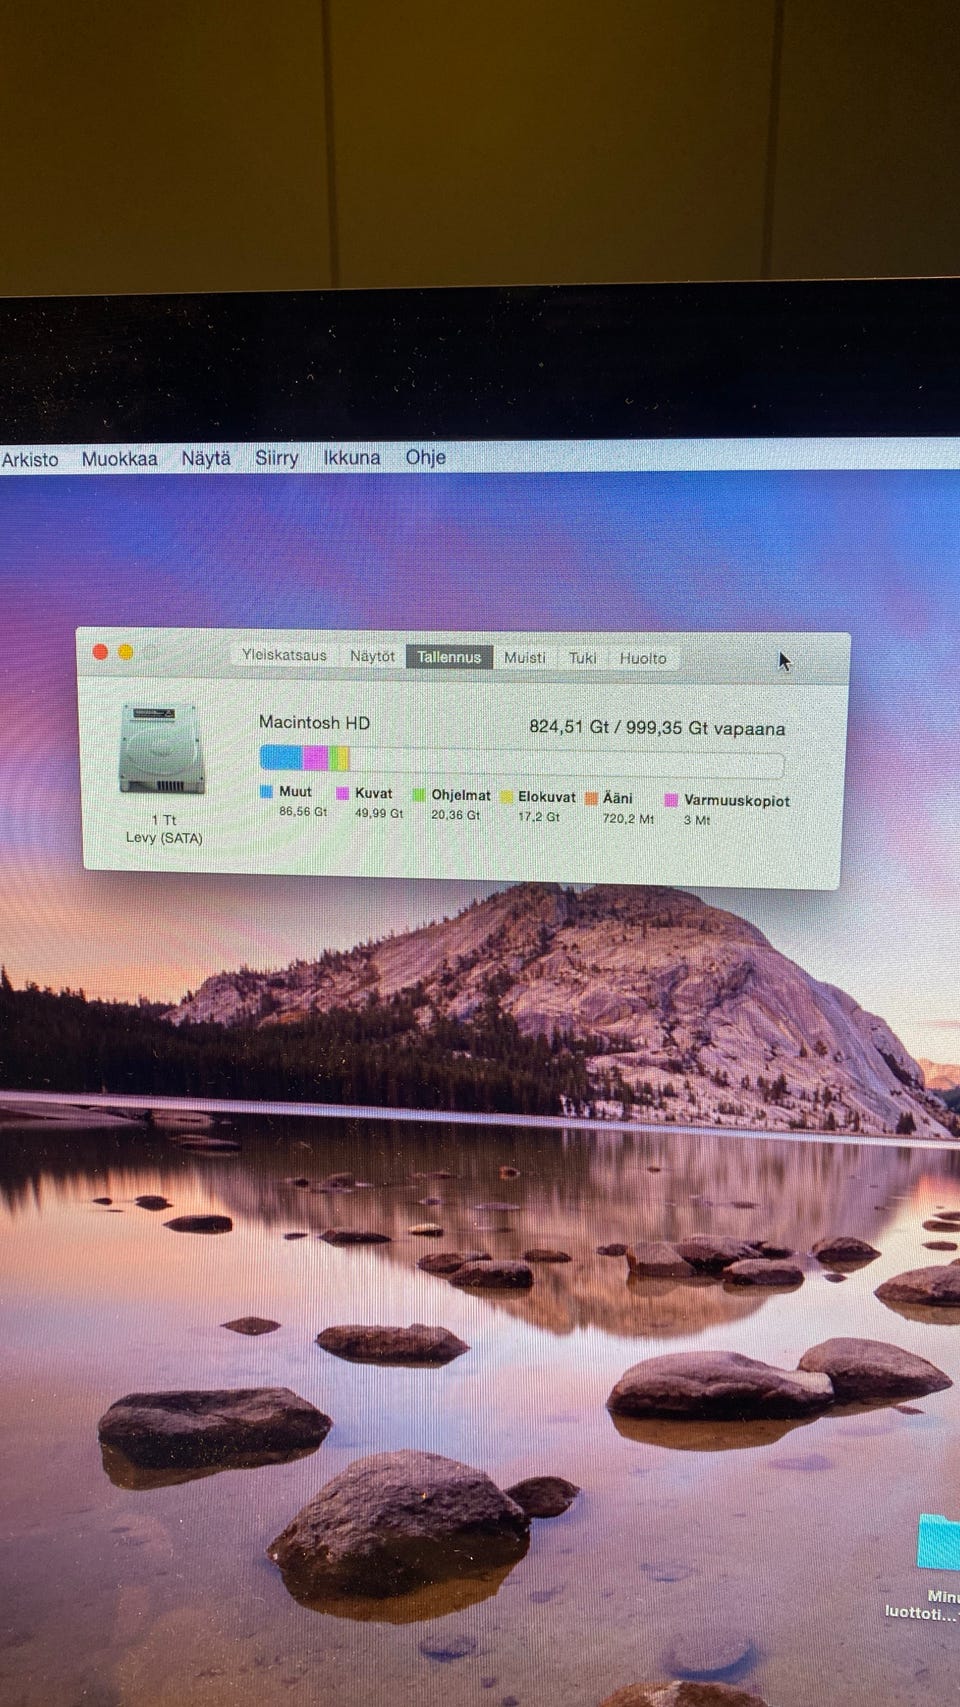This screenshot has height=1707, width=960.
Task: Open the Ohje menu
Action: click(x=425, y=457)
